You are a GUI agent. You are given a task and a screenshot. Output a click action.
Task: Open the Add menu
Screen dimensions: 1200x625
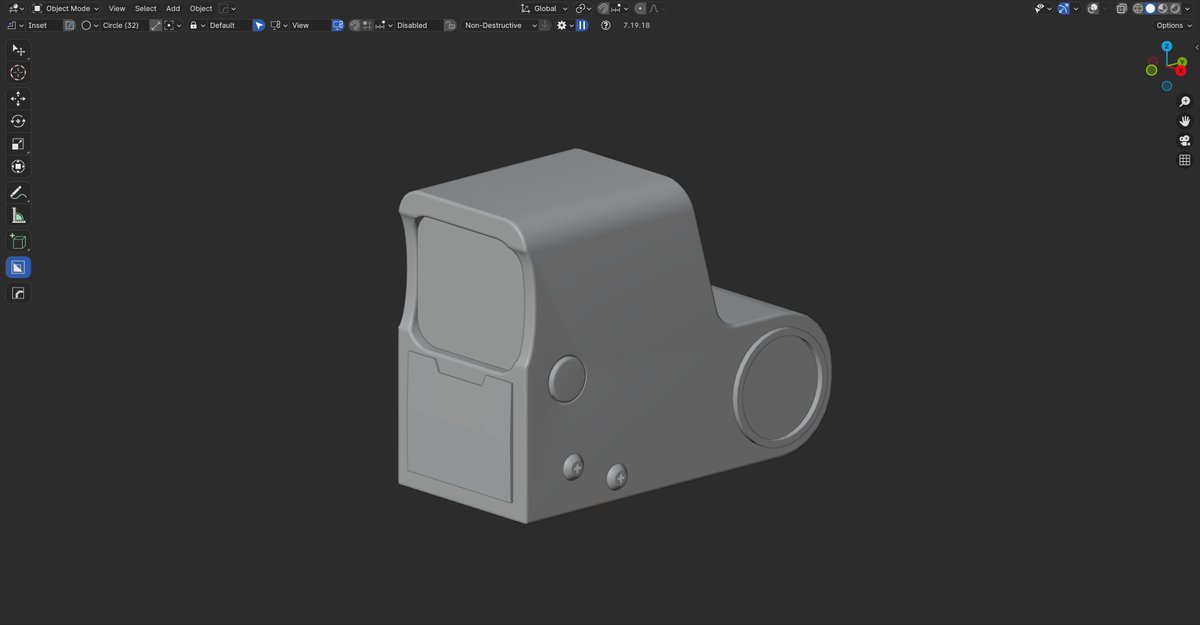(173, 8)
